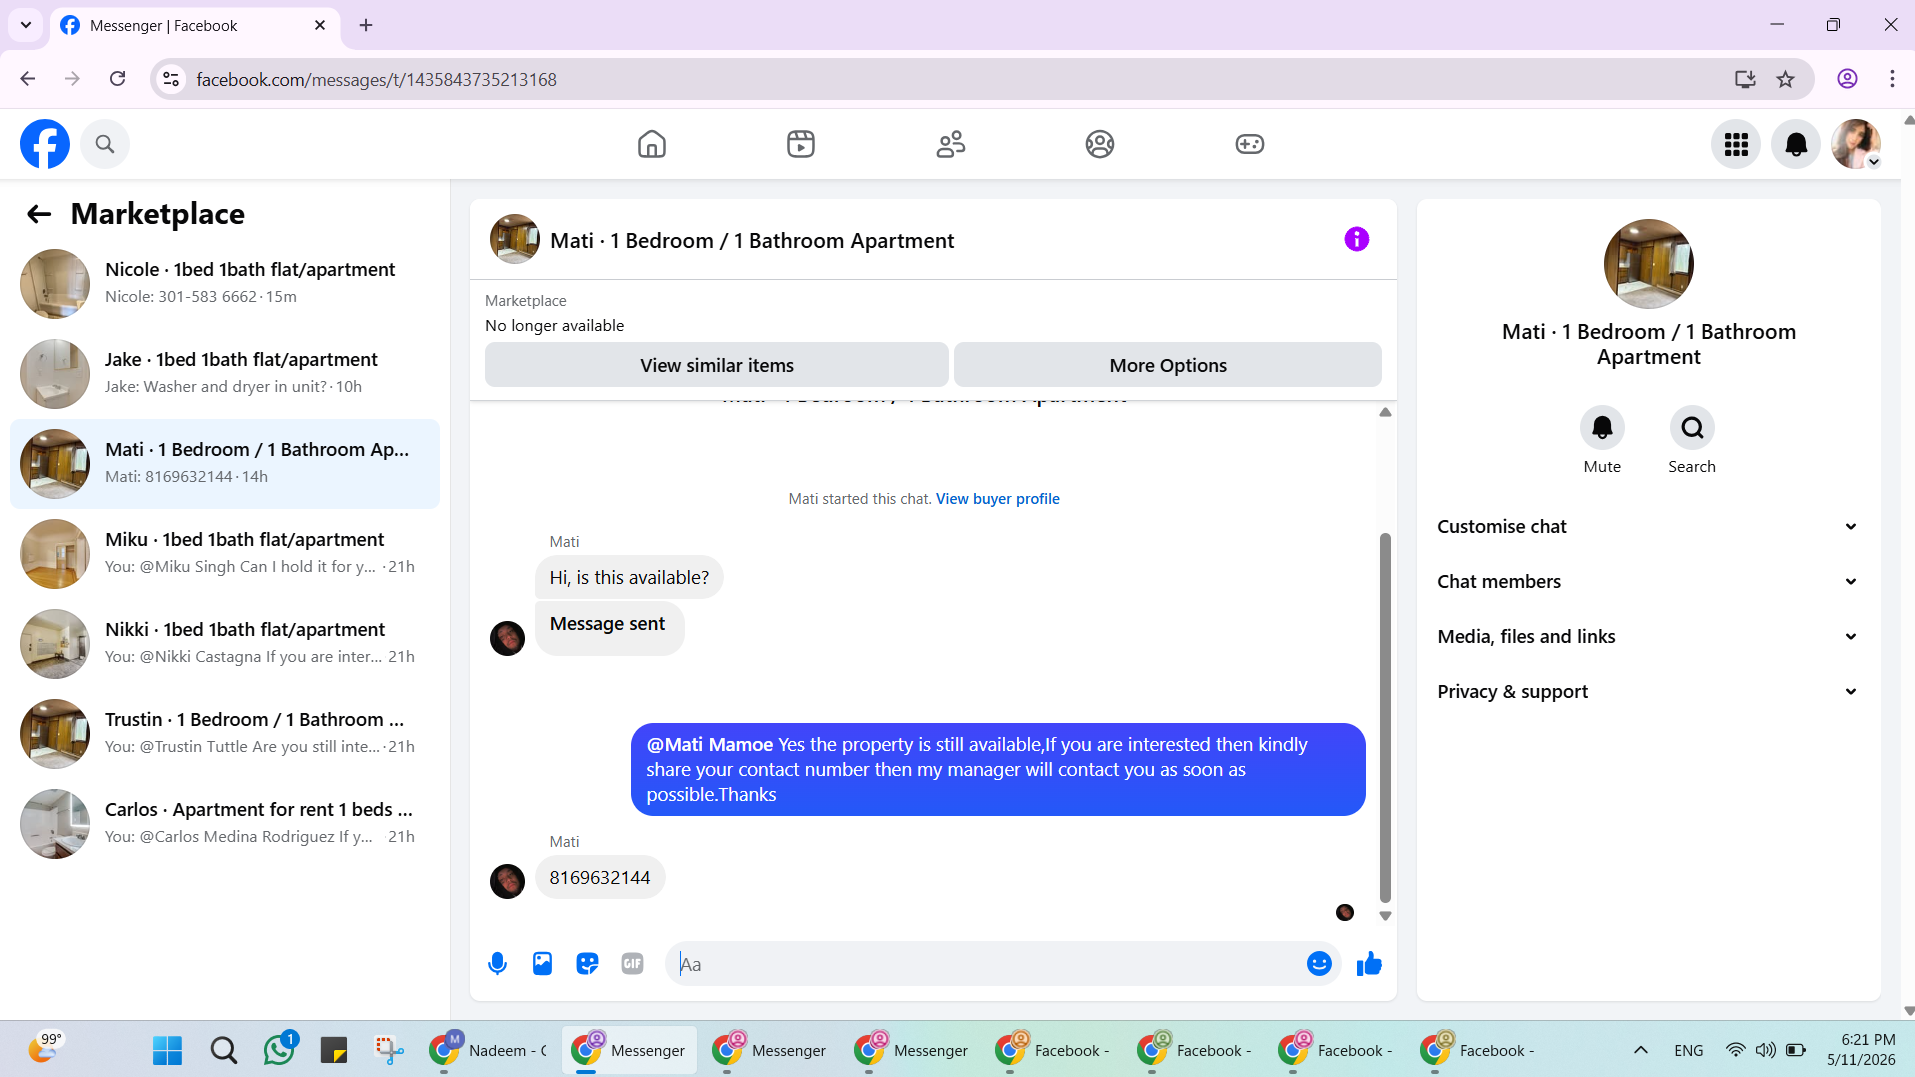The width and height of the screenshot is (1915, 1077).
Task: Open the View buyer profile link
Action: [997, 499]
